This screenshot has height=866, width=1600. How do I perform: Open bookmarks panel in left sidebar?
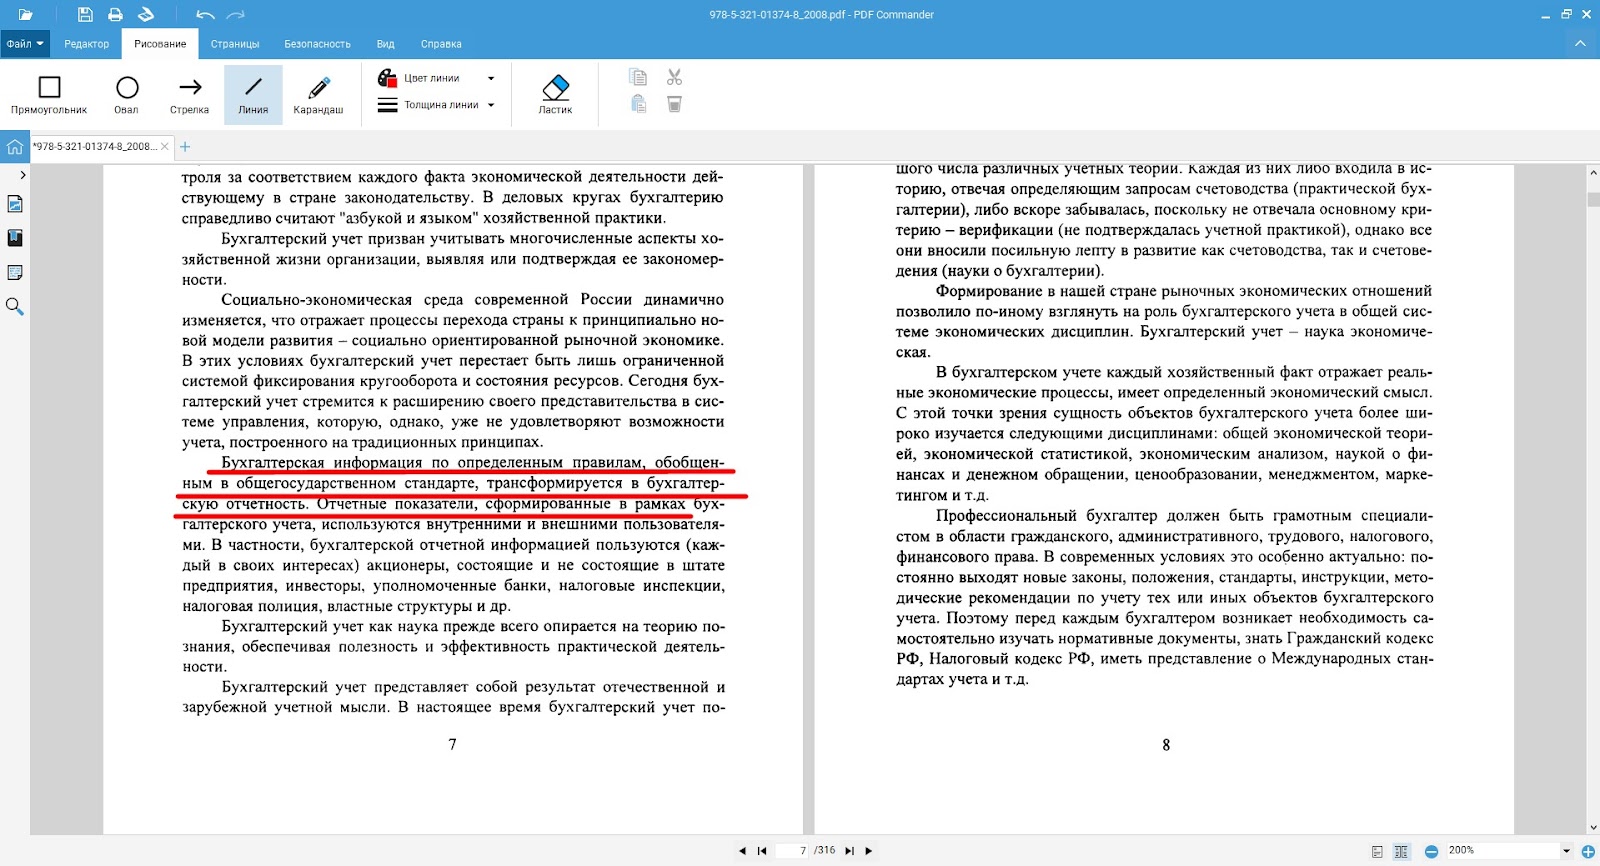15,238
